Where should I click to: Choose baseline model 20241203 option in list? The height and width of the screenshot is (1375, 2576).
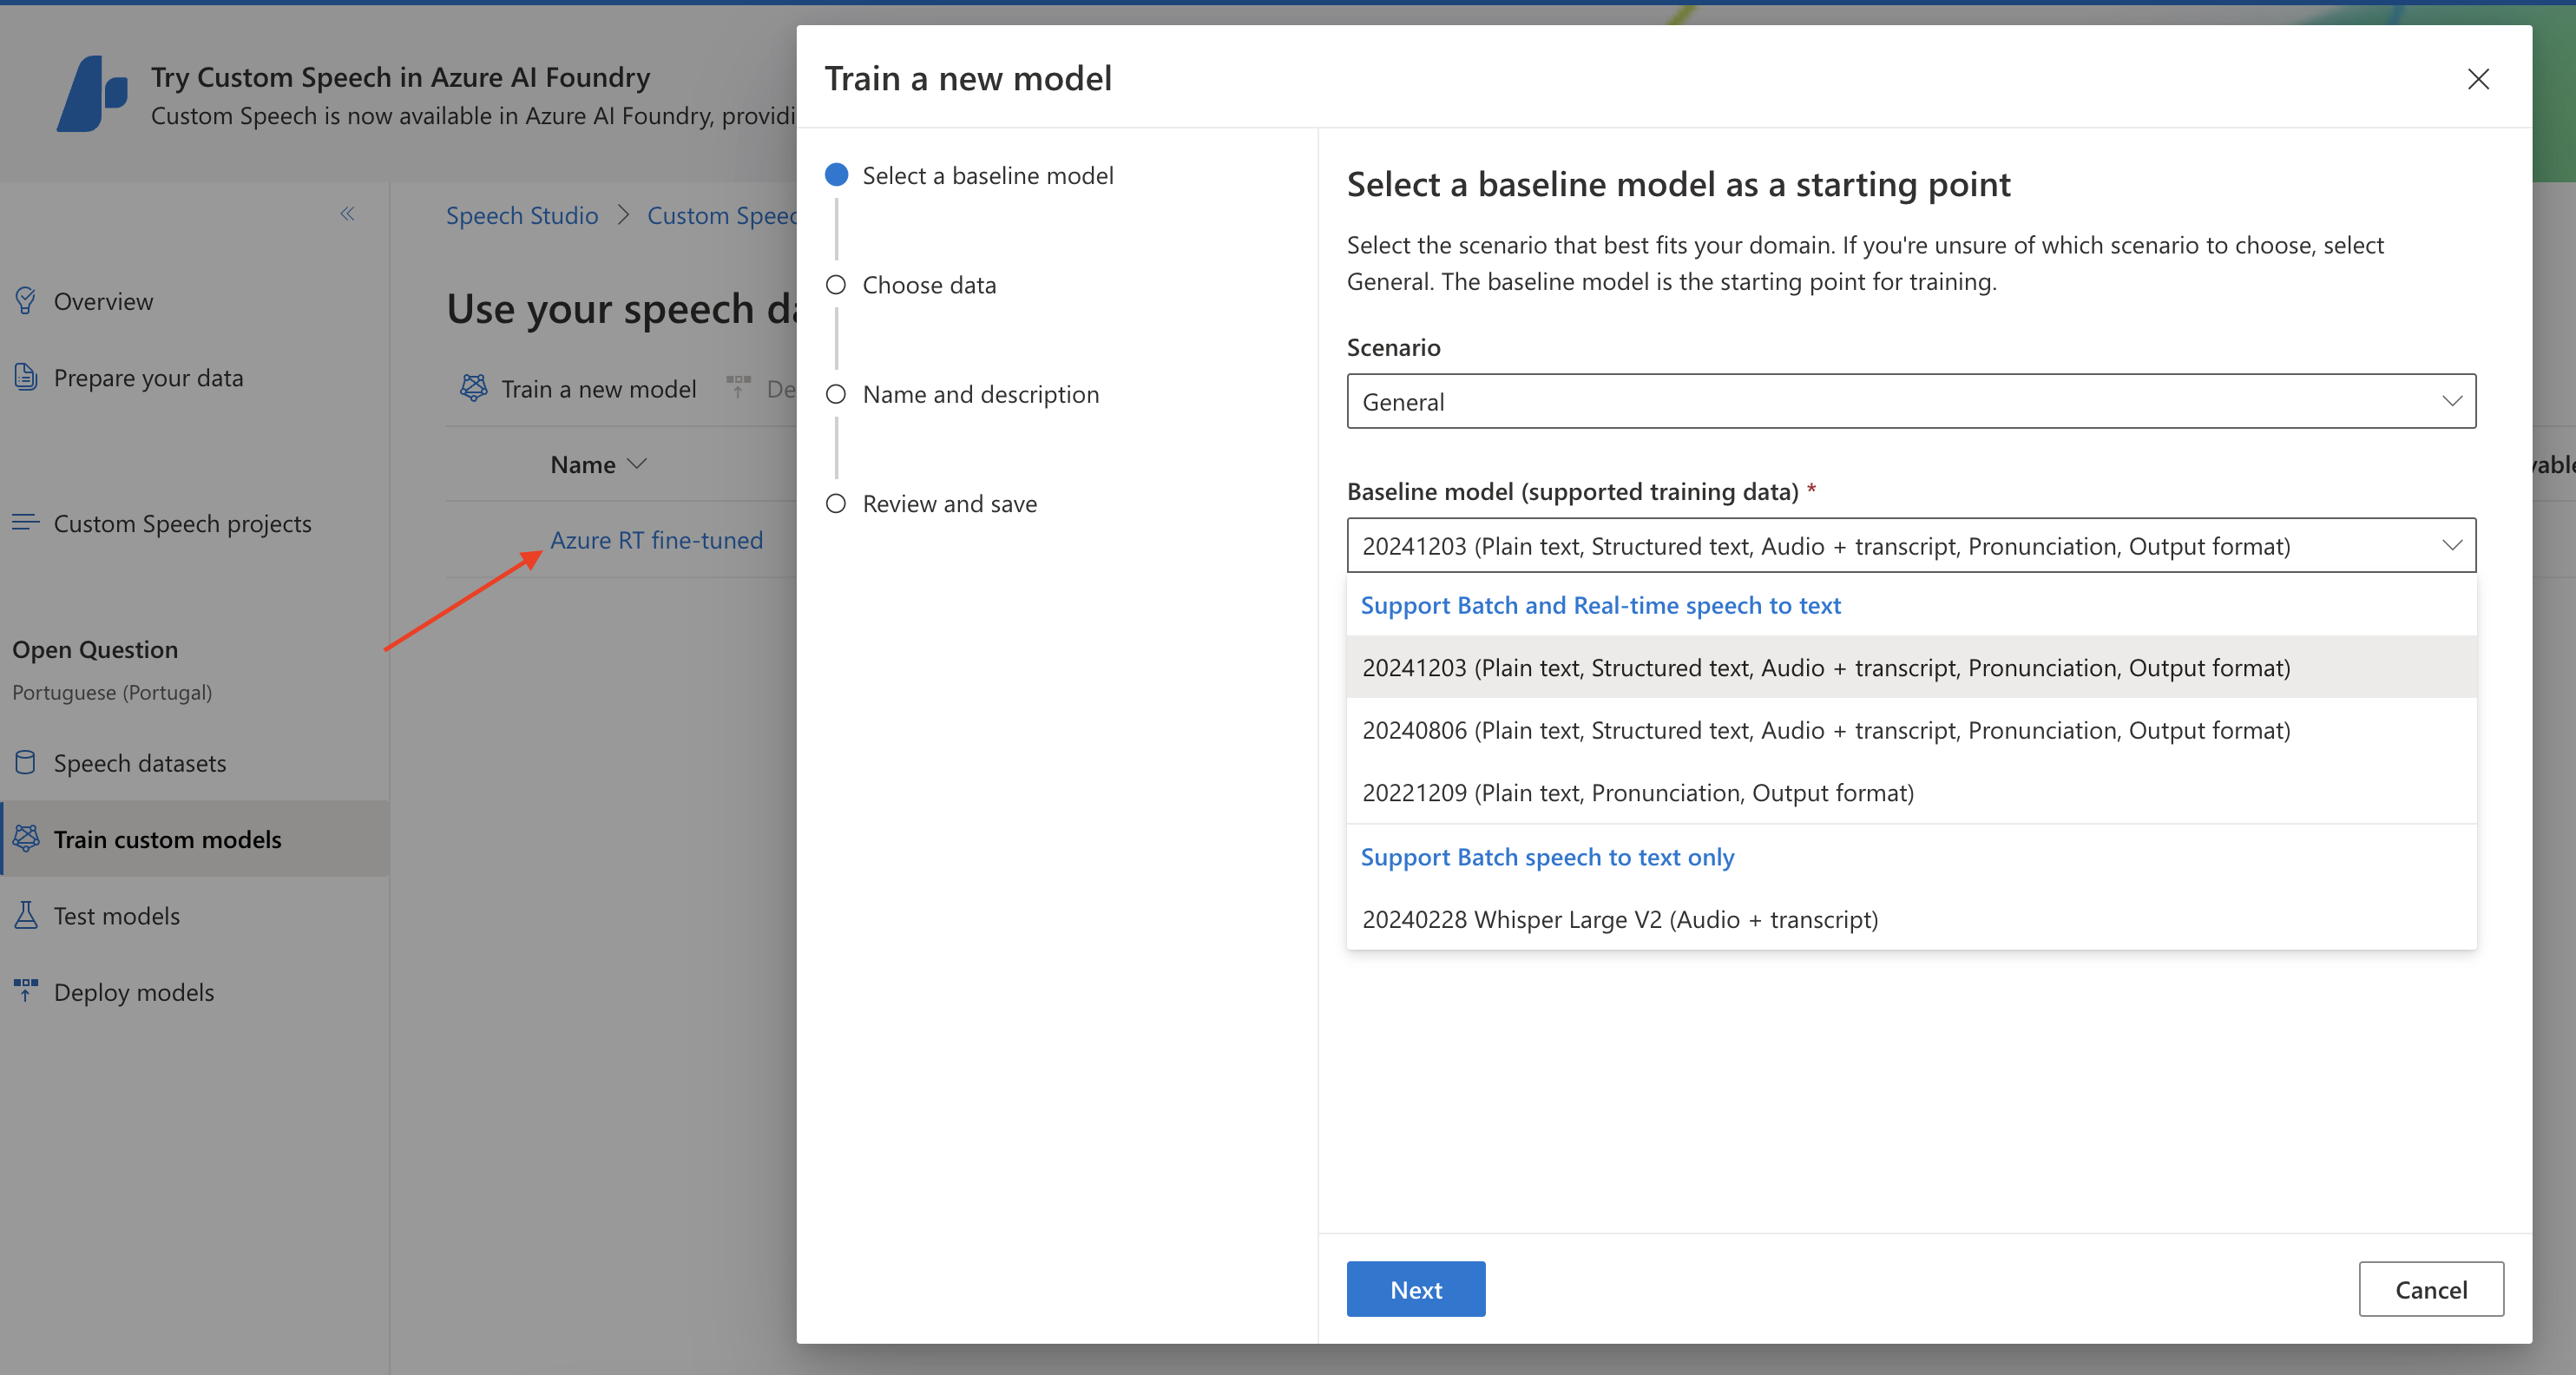1911,667
